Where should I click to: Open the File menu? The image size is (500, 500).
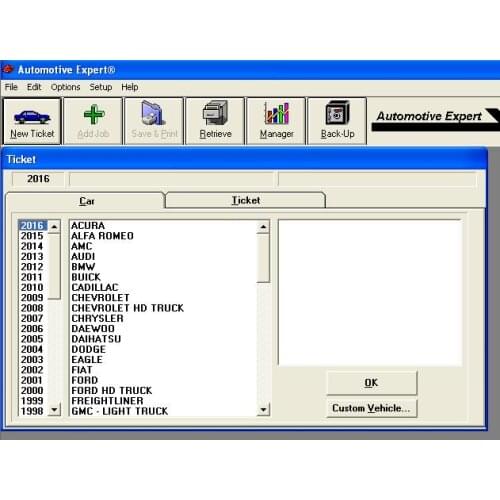pos(11,87)
